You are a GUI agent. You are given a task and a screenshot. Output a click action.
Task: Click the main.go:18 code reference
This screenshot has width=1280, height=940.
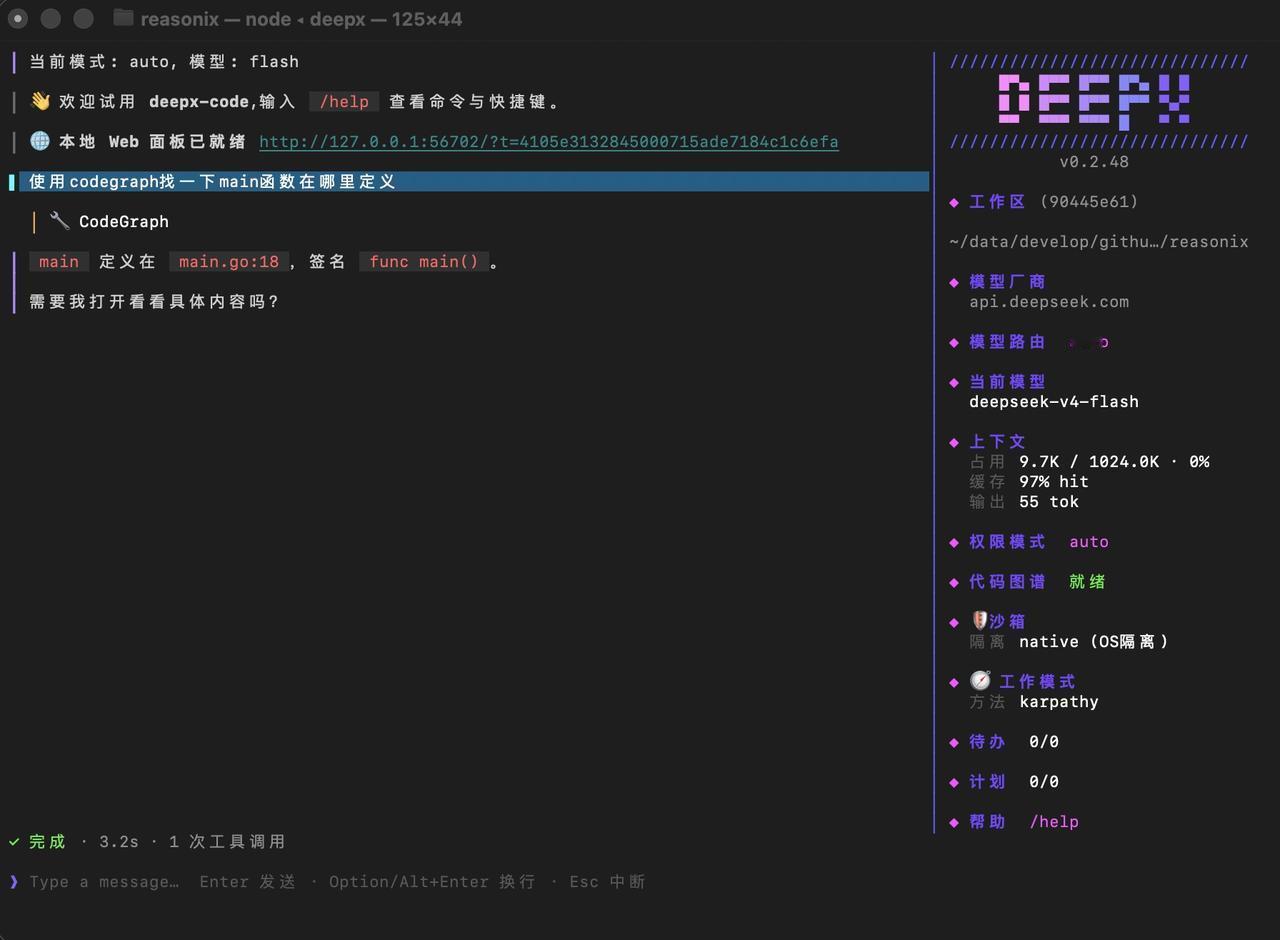pyautogui.click(x=229, y=262)
